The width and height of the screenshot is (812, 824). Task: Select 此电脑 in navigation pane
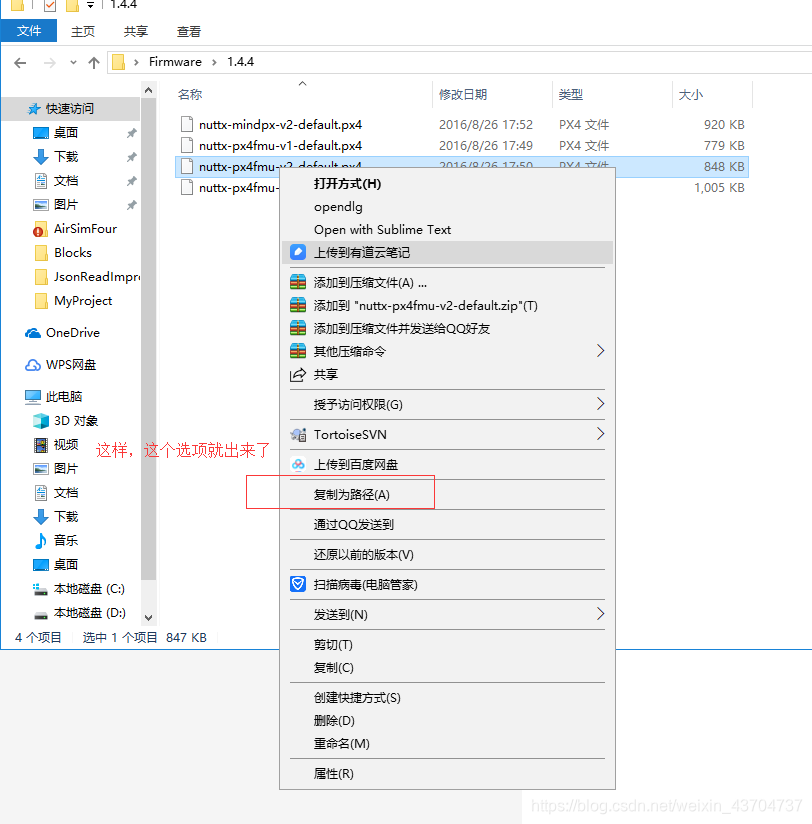tap(64, 396)
